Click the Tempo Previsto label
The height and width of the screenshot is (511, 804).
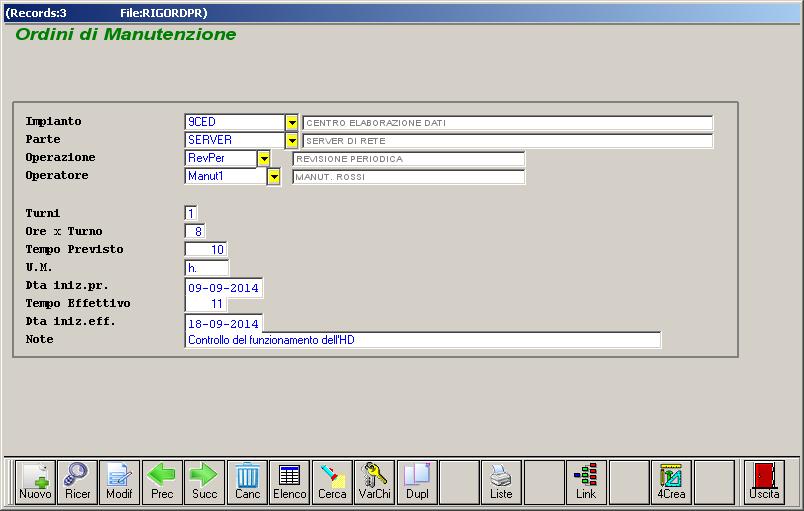tap(74, 250)
